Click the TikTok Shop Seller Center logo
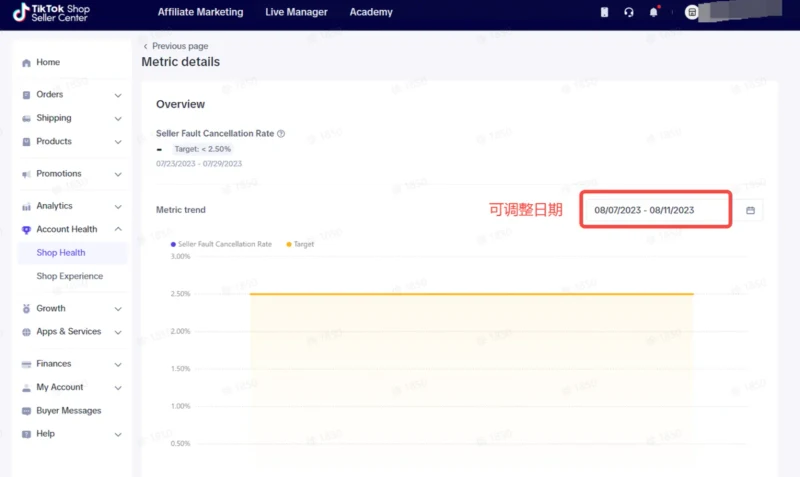This screenshot has height=477, width=800. pyautogui.click(x=51, y=12)
